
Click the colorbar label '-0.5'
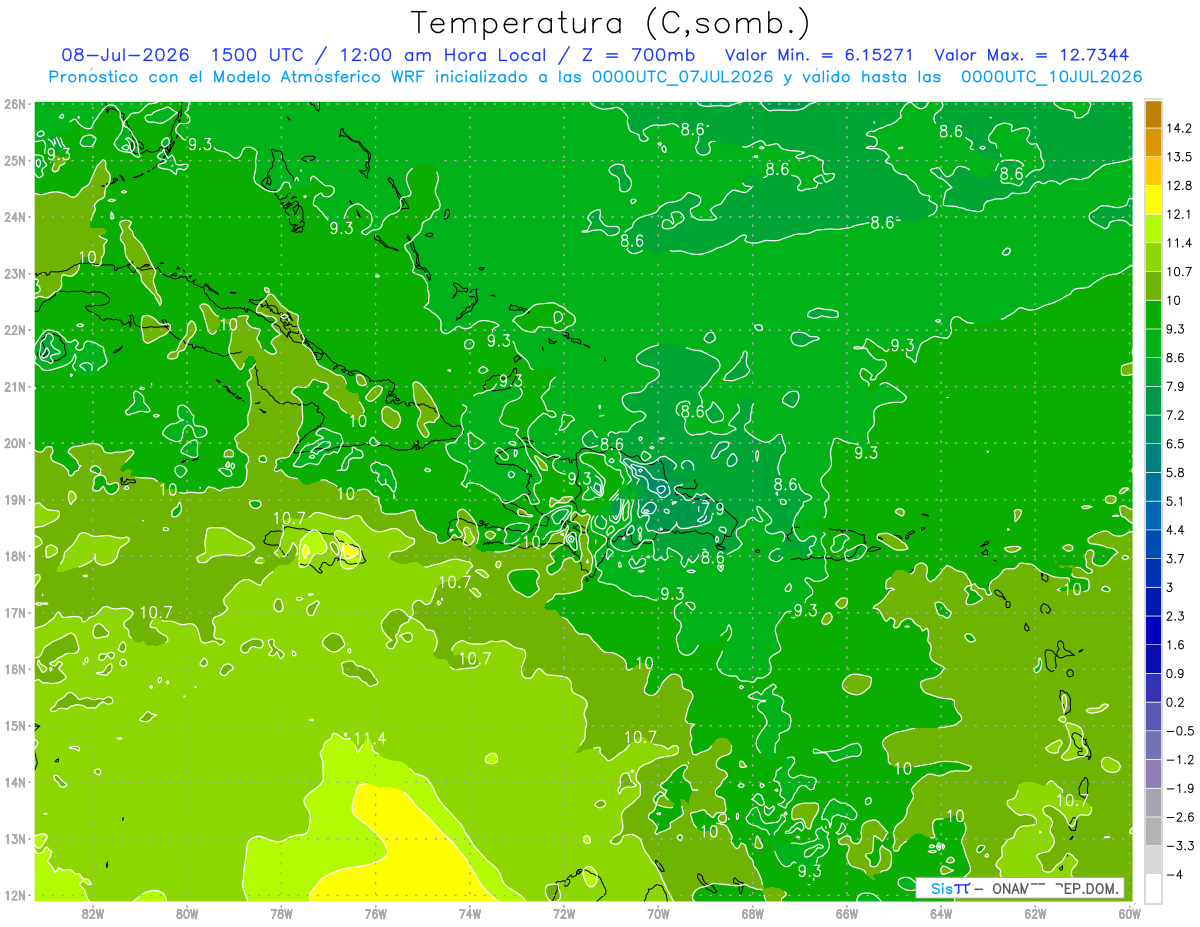tap(1179, 731)
